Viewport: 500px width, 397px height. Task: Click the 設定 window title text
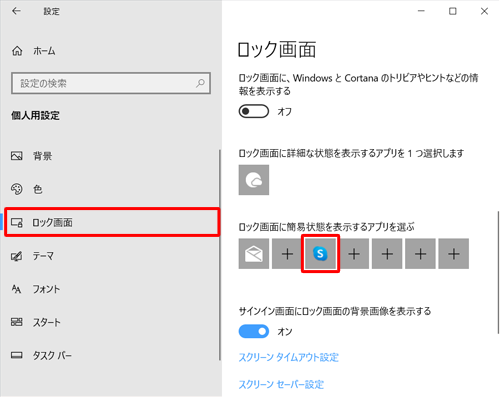point(52,11)
